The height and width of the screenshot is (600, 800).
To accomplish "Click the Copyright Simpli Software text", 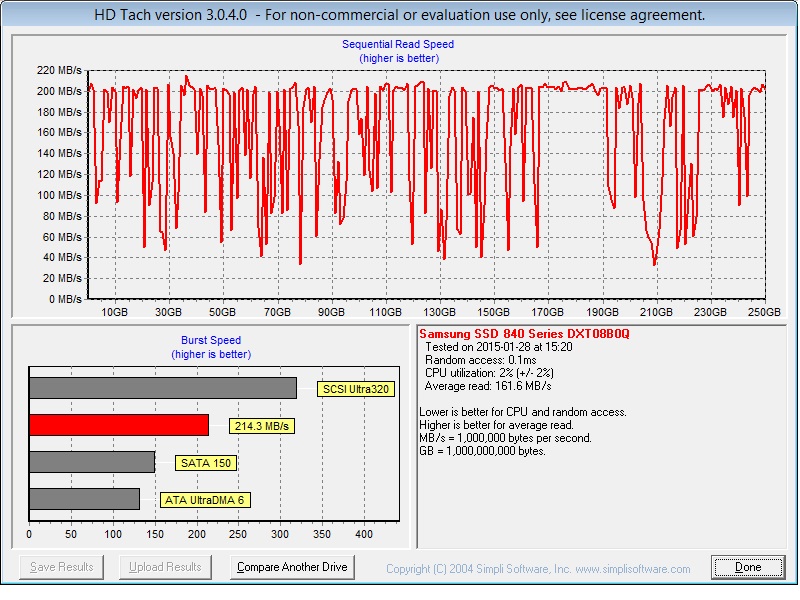I will click(538, 569).
